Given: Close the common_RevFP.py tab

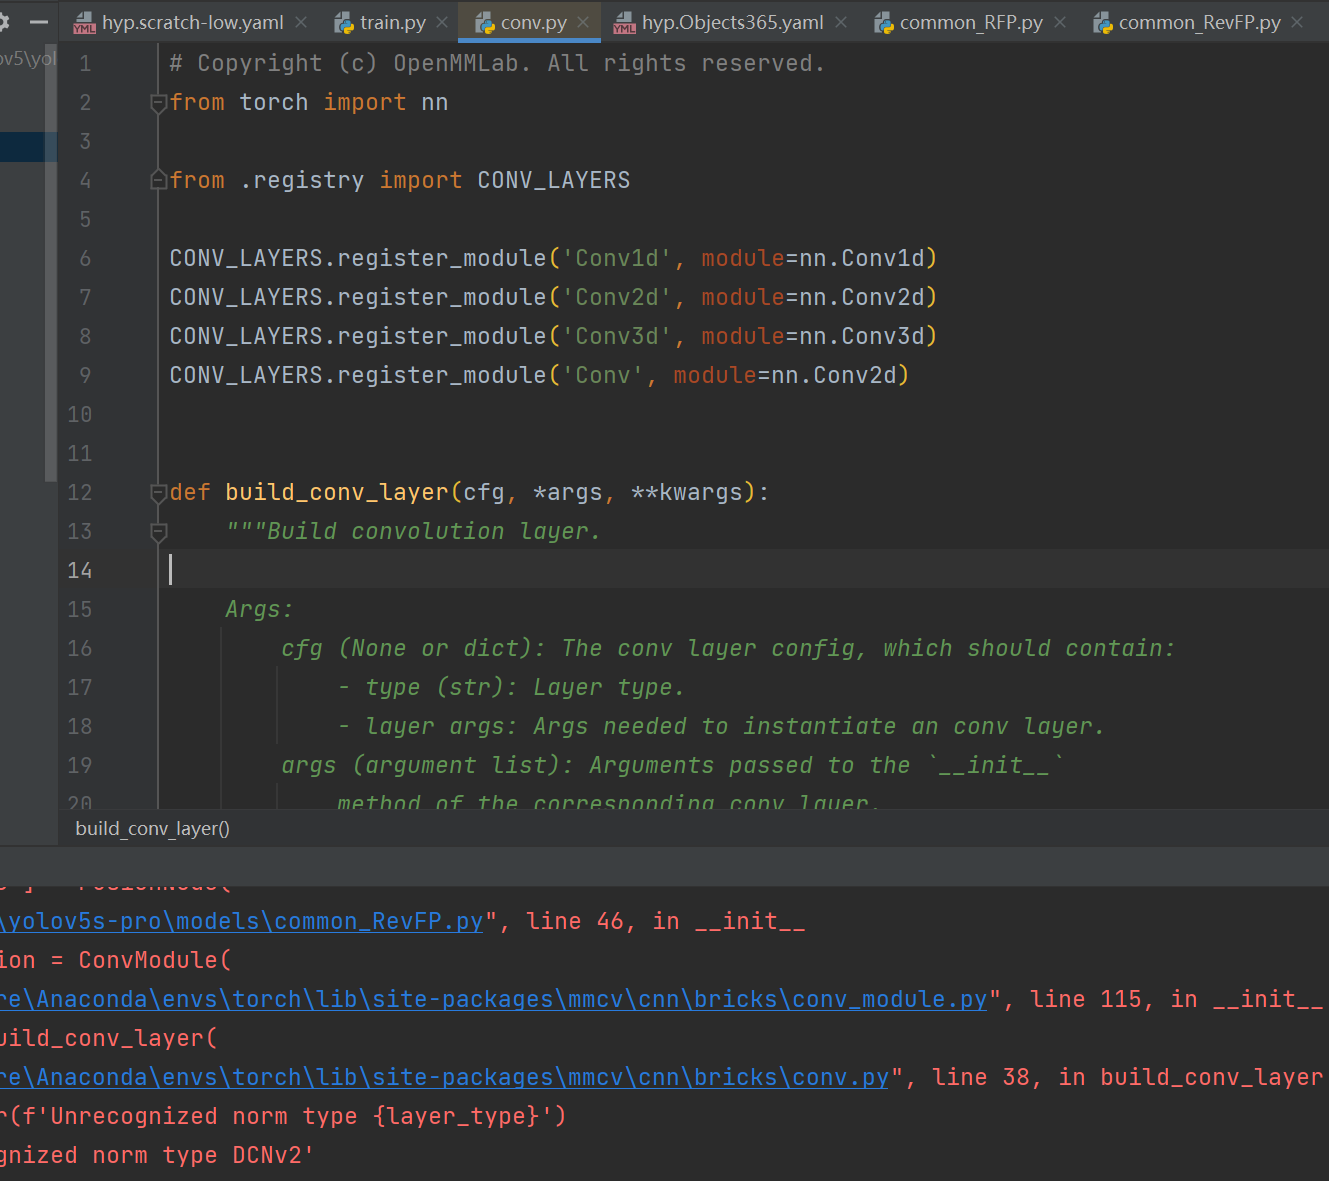Looking at the screenshot, I should click(1297, 22).
